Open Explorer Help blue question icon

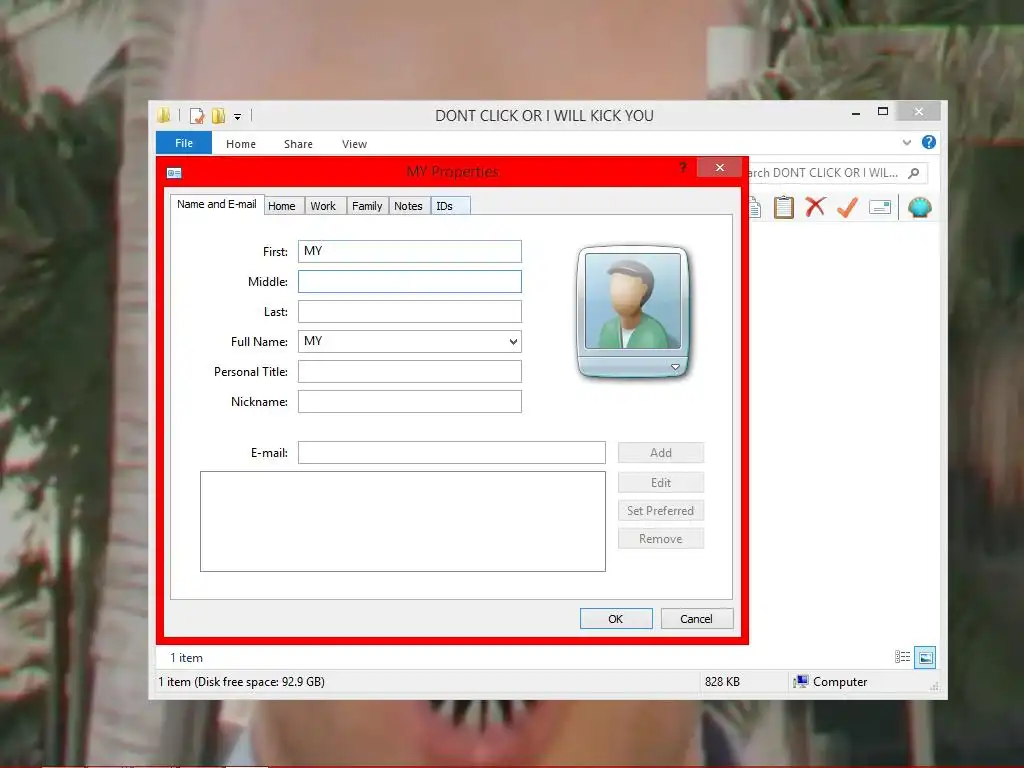[929, 142]
